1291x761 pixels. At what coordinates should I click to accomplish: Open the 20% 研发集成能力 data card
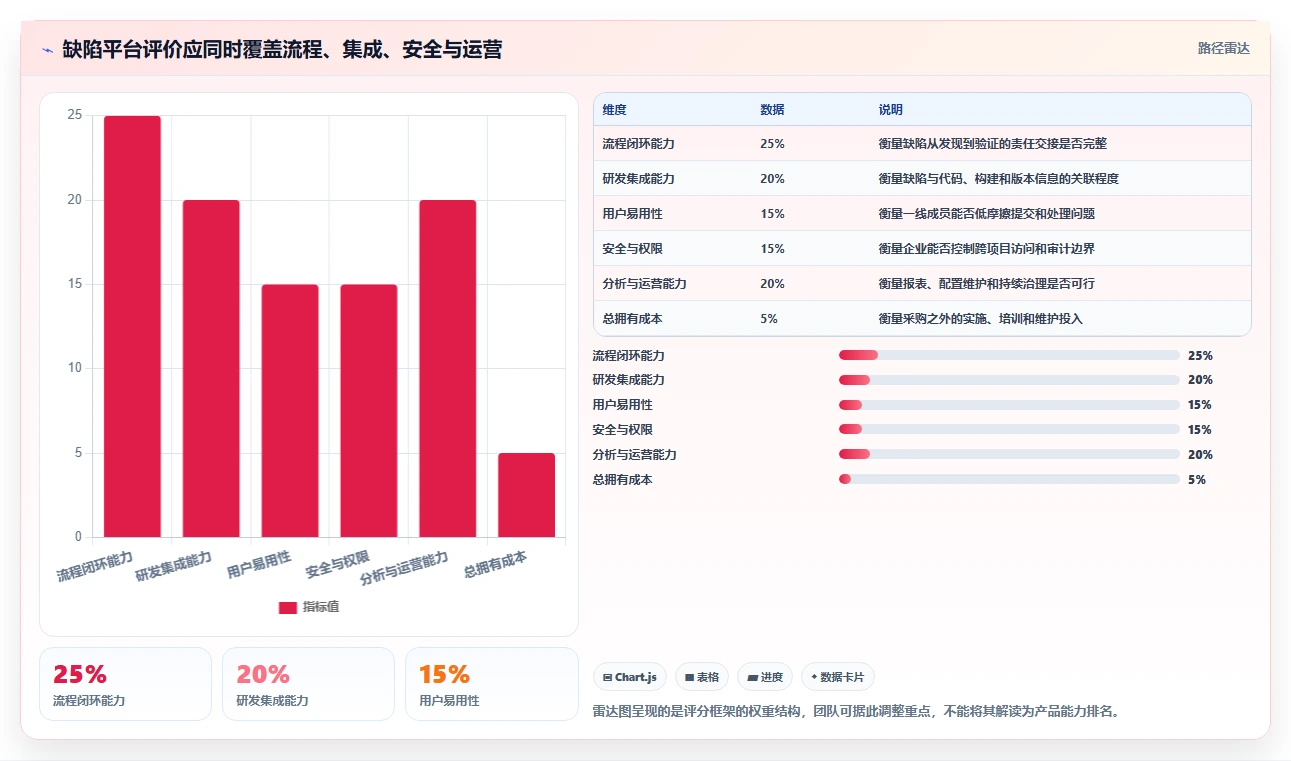[x=308, y=684]
